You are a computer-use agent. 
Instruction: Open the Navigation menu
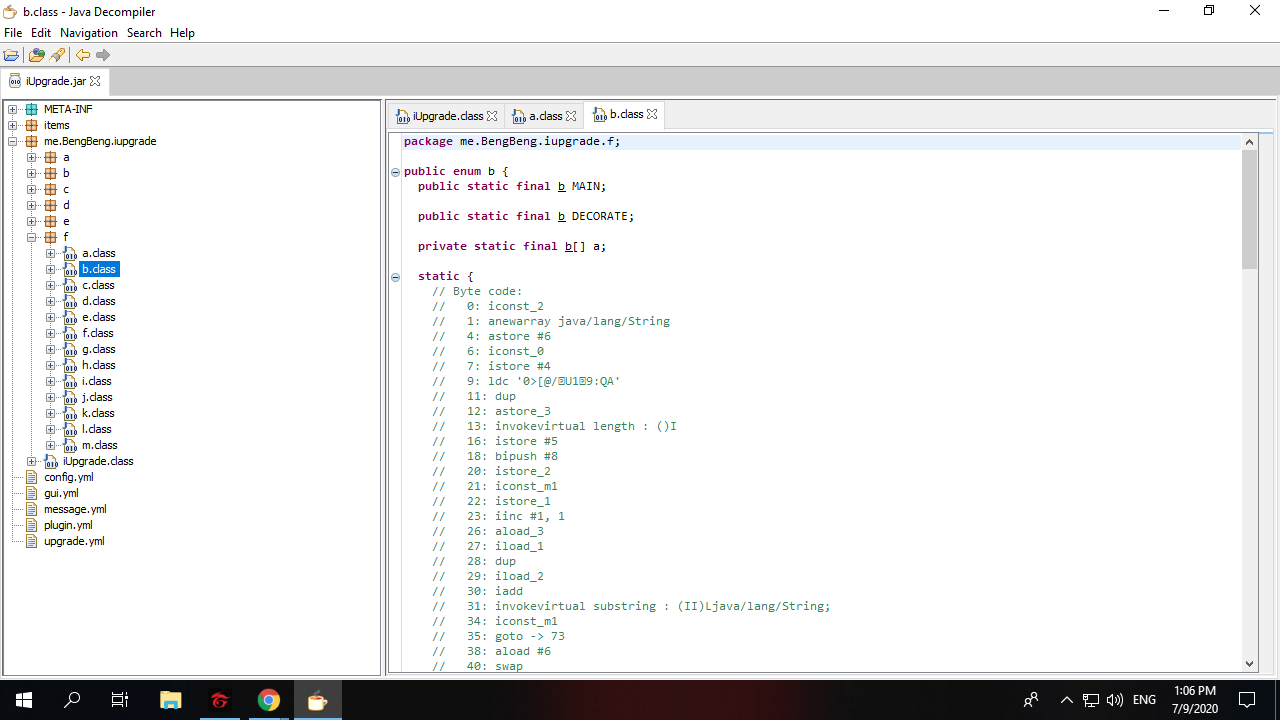[88, 33]
